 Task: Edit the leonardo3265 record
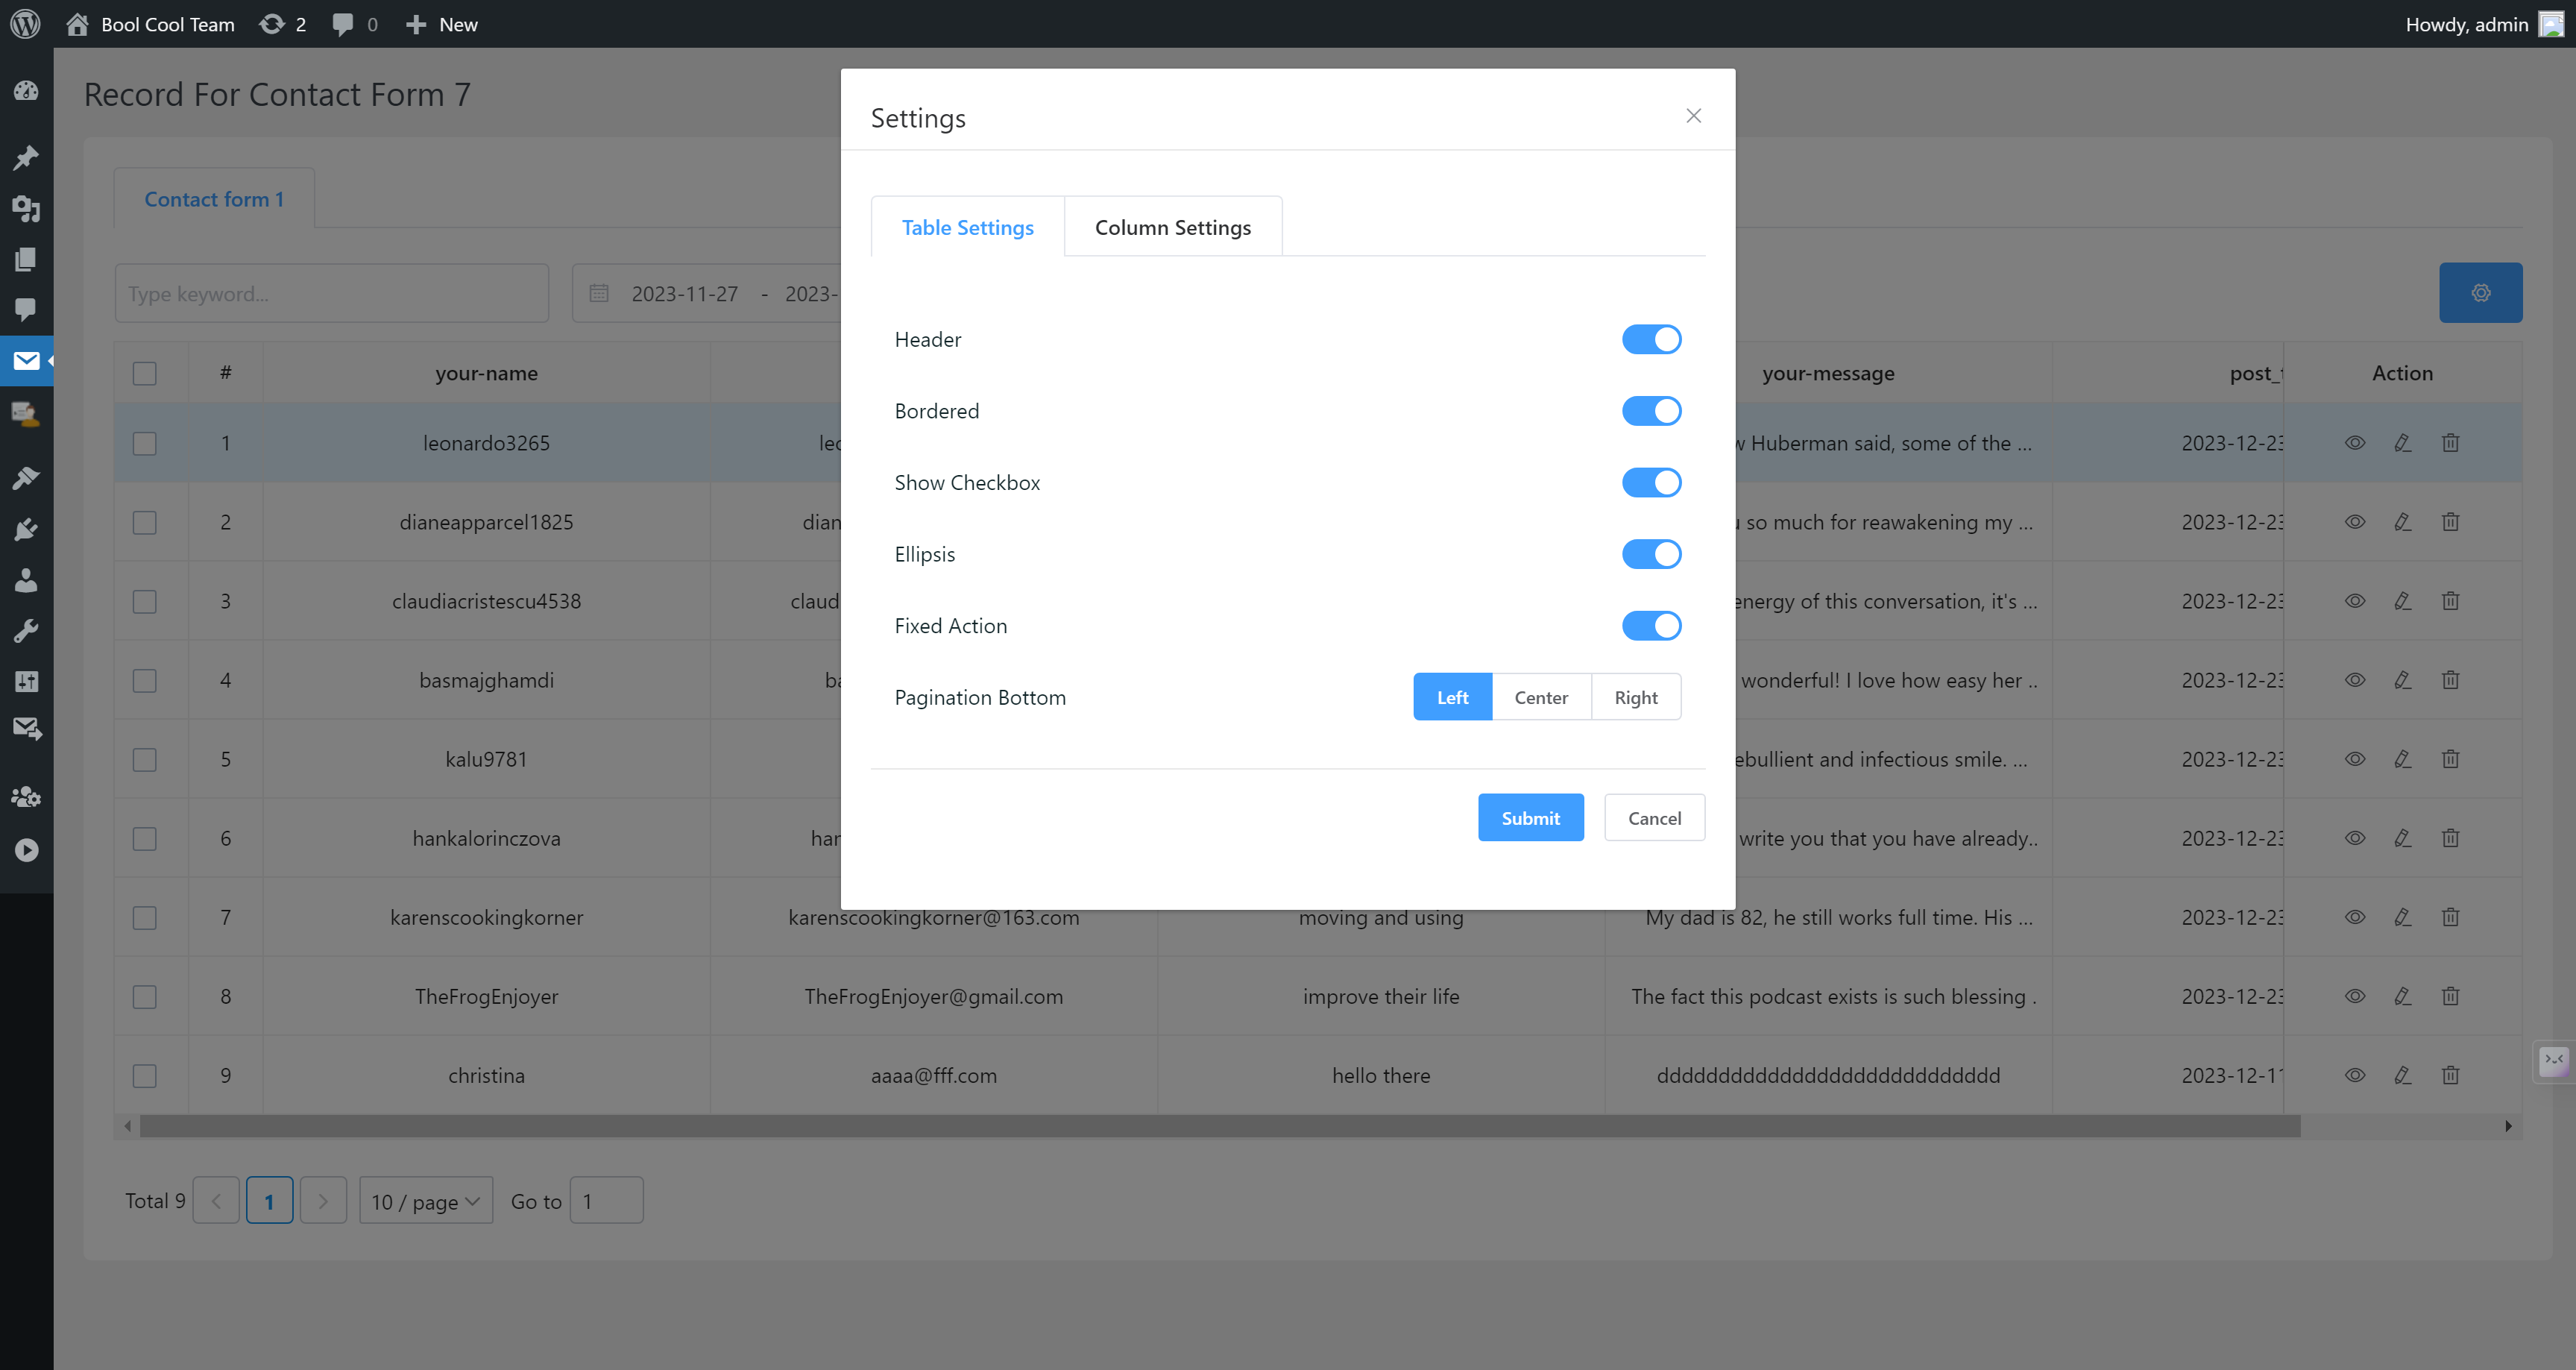tap(2402, 443)
